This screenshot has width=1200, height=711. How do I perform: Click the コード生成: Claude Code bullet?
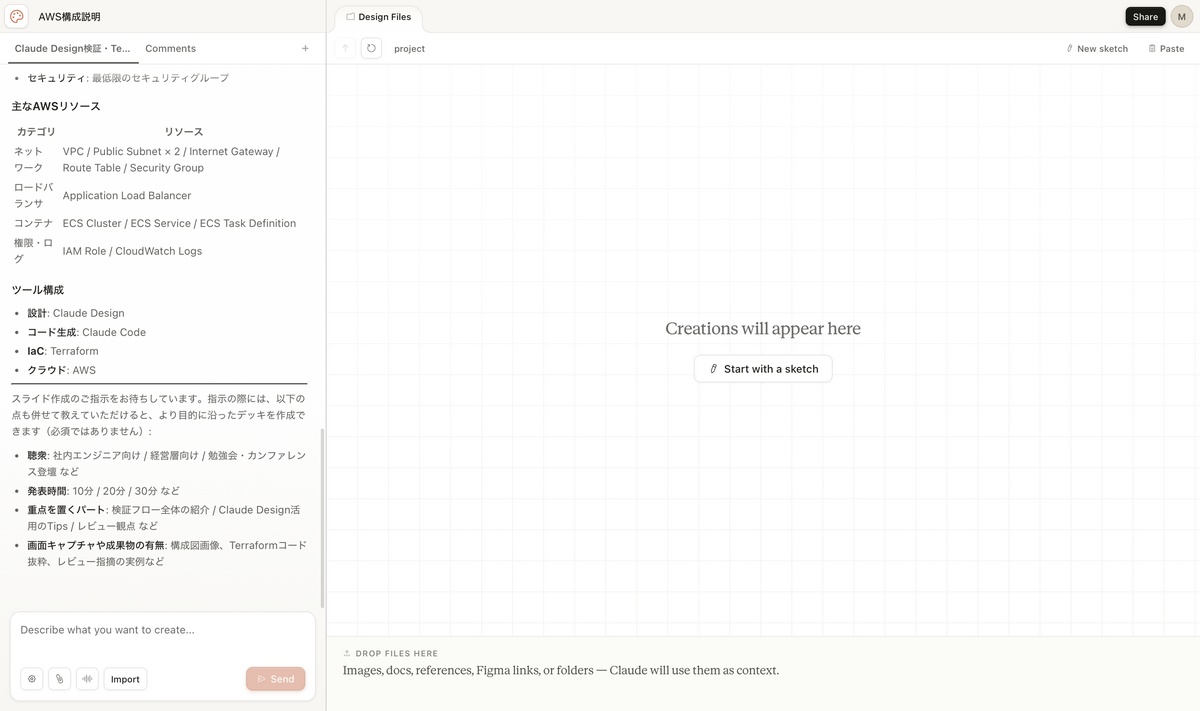coord(86,332)
